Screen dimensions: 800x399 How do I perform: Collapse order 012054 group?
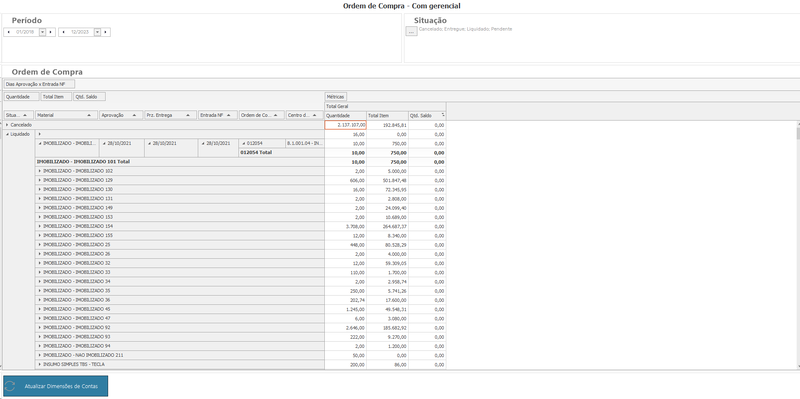[x=244, y=143]
